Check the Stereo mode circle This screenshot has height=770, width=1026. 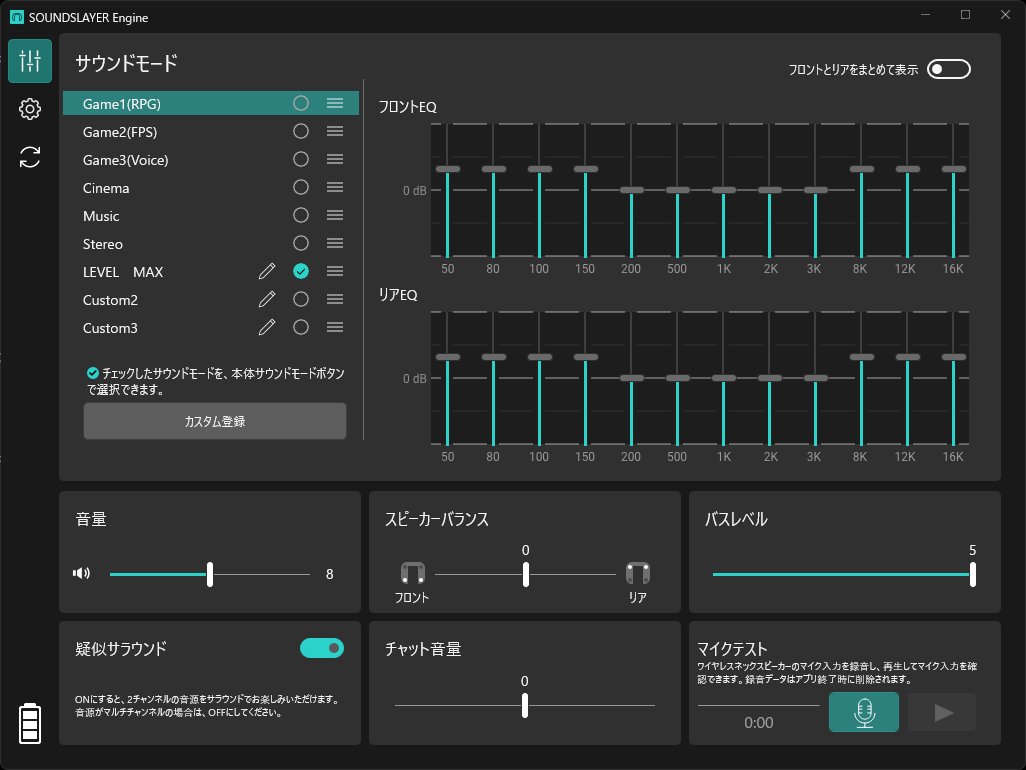(301, 243)
